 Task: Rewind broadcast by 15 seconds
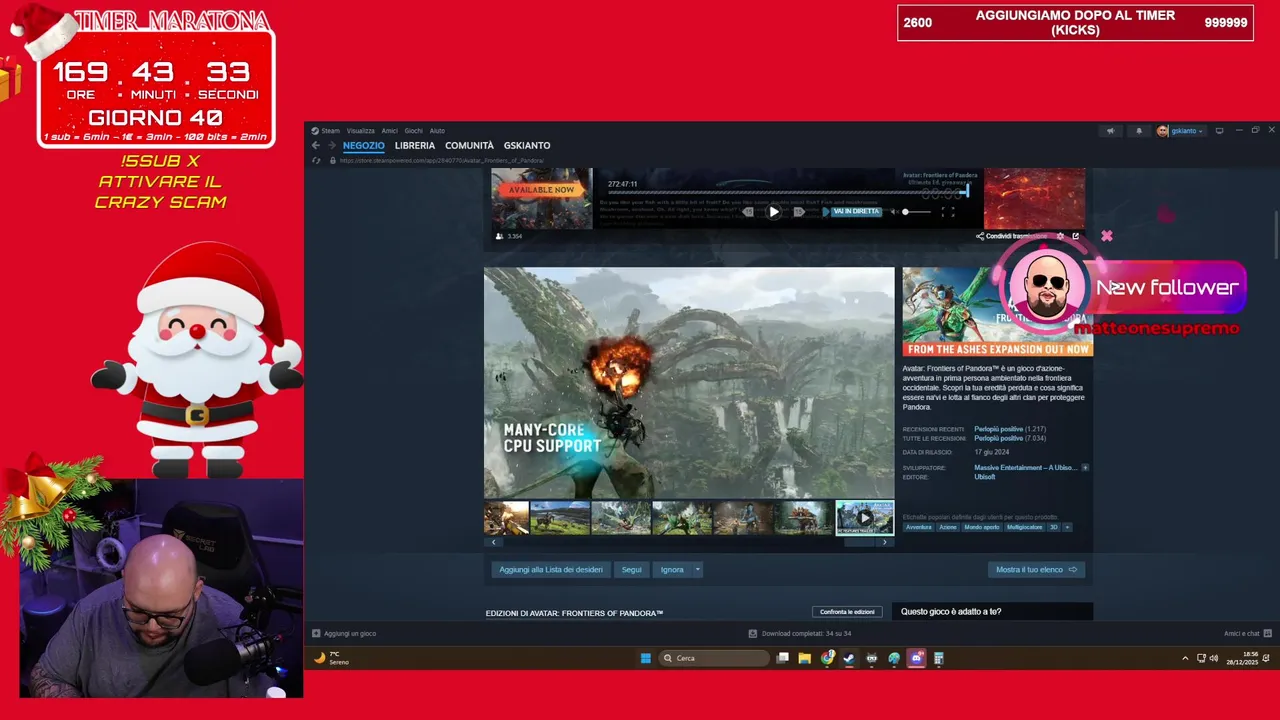coord(749,212)
